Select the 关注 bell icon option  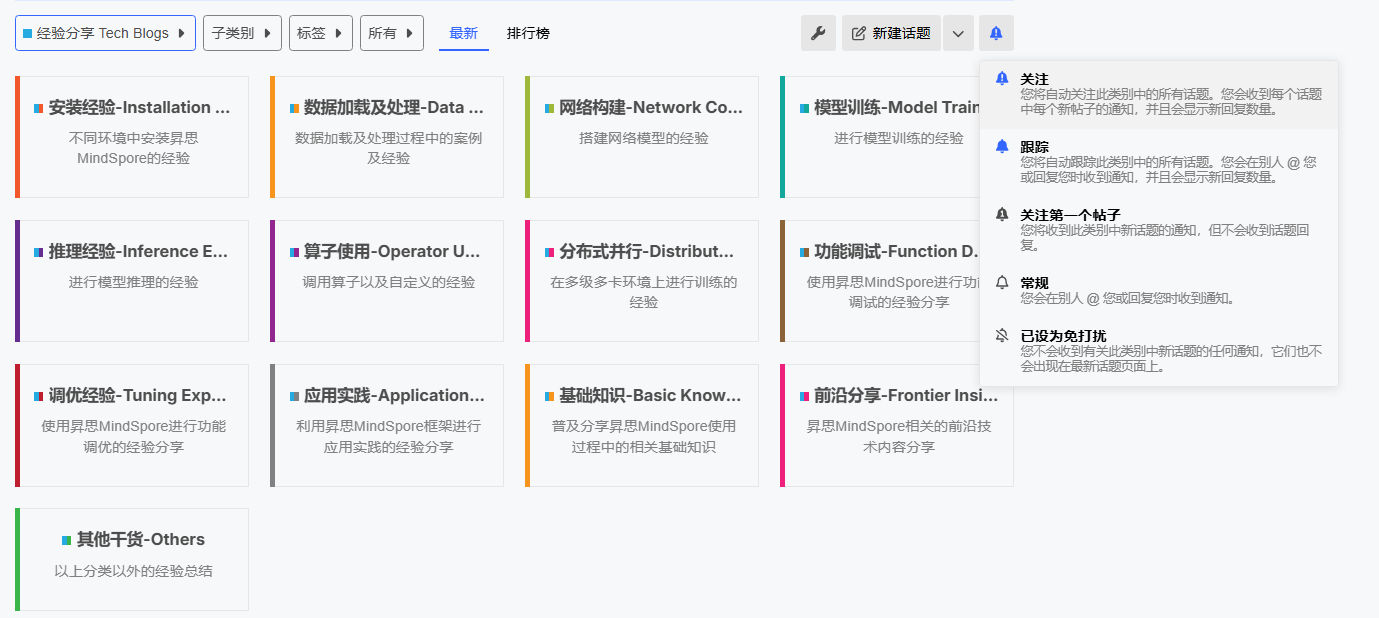[x=1002, y=79]
